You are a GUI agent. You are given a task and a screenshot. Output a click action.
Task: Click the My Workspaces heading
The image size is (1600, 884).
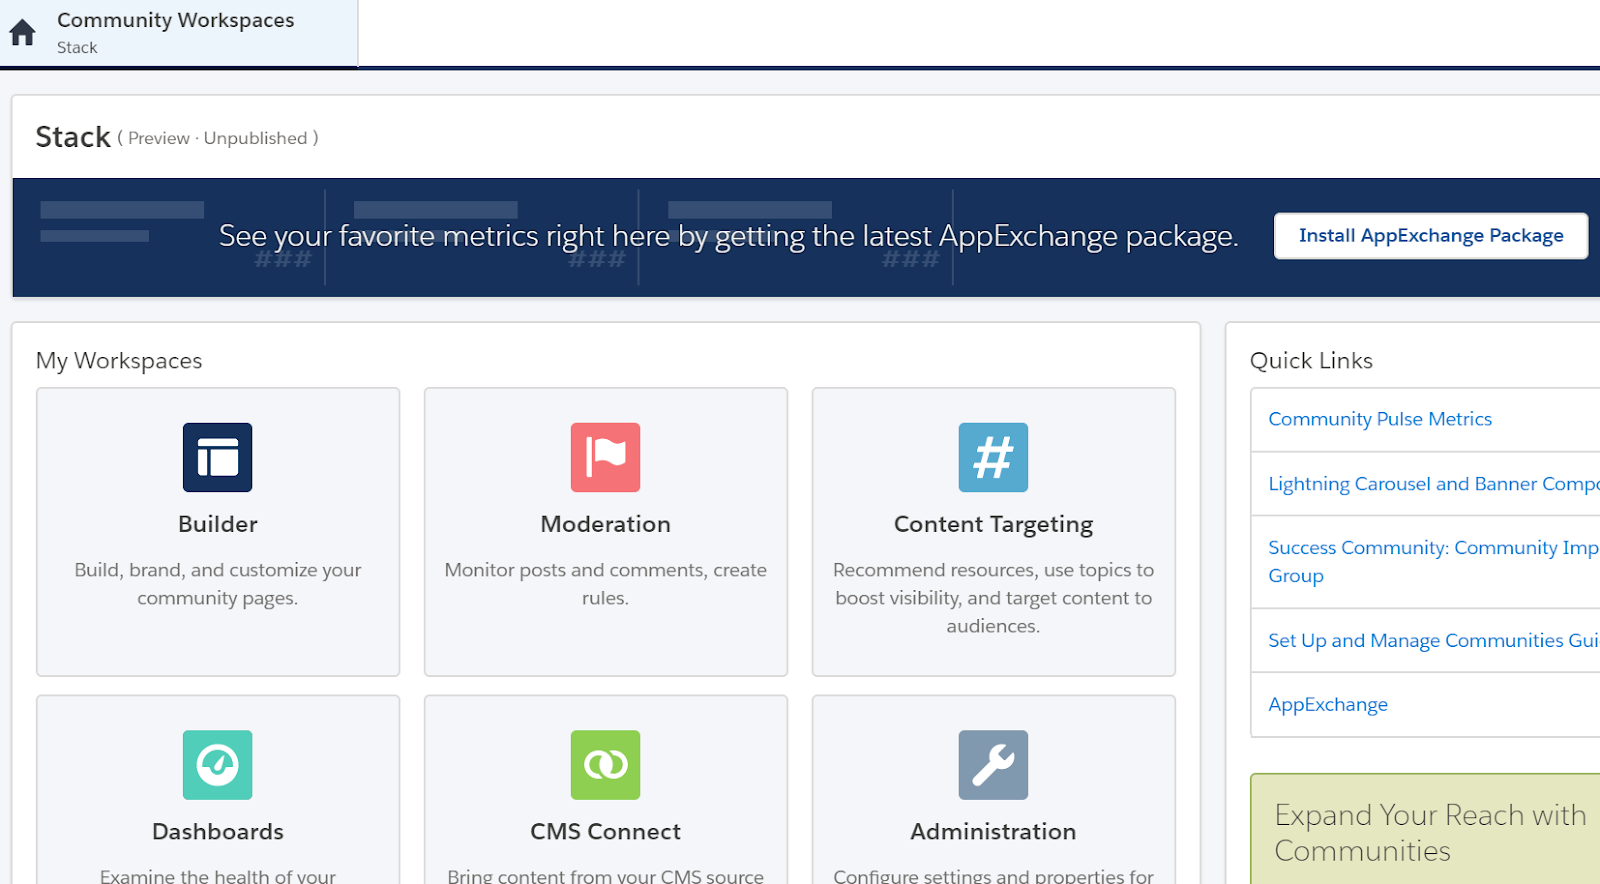119,361
